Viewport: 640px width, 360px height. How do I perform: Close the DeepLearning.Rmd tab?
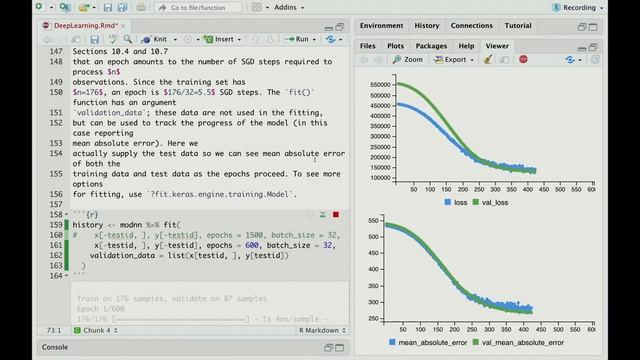(x=123, y=26)
